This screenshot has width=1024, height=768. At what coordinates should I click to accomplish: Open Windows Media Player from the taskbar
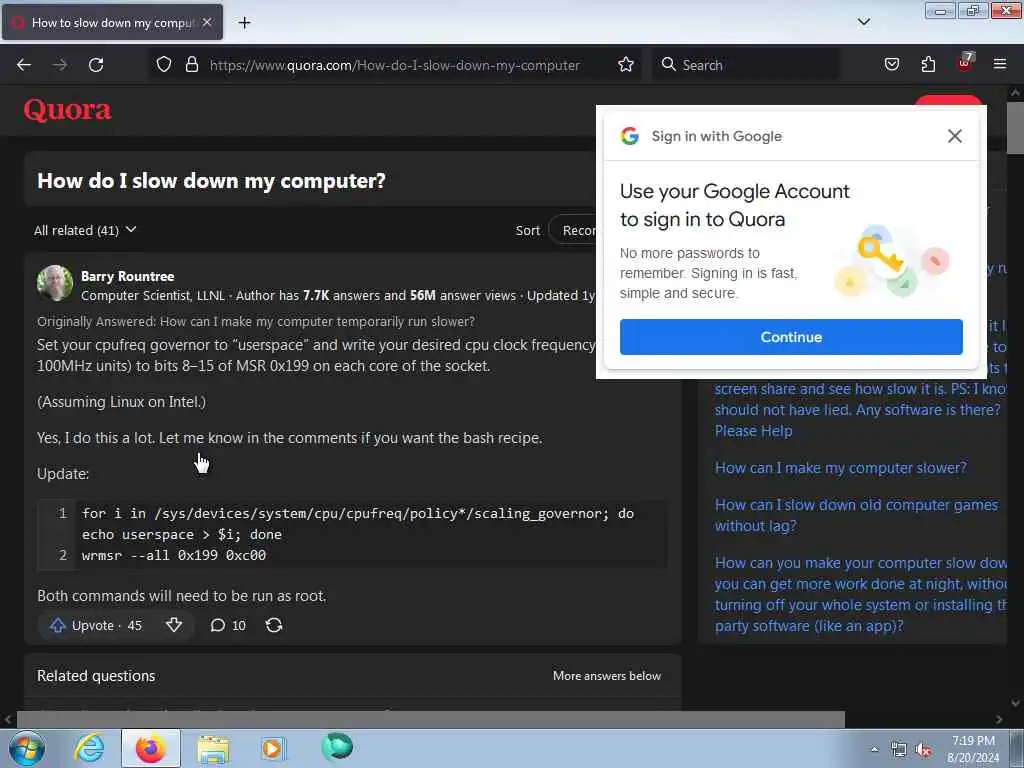click(x=273, y=748)
